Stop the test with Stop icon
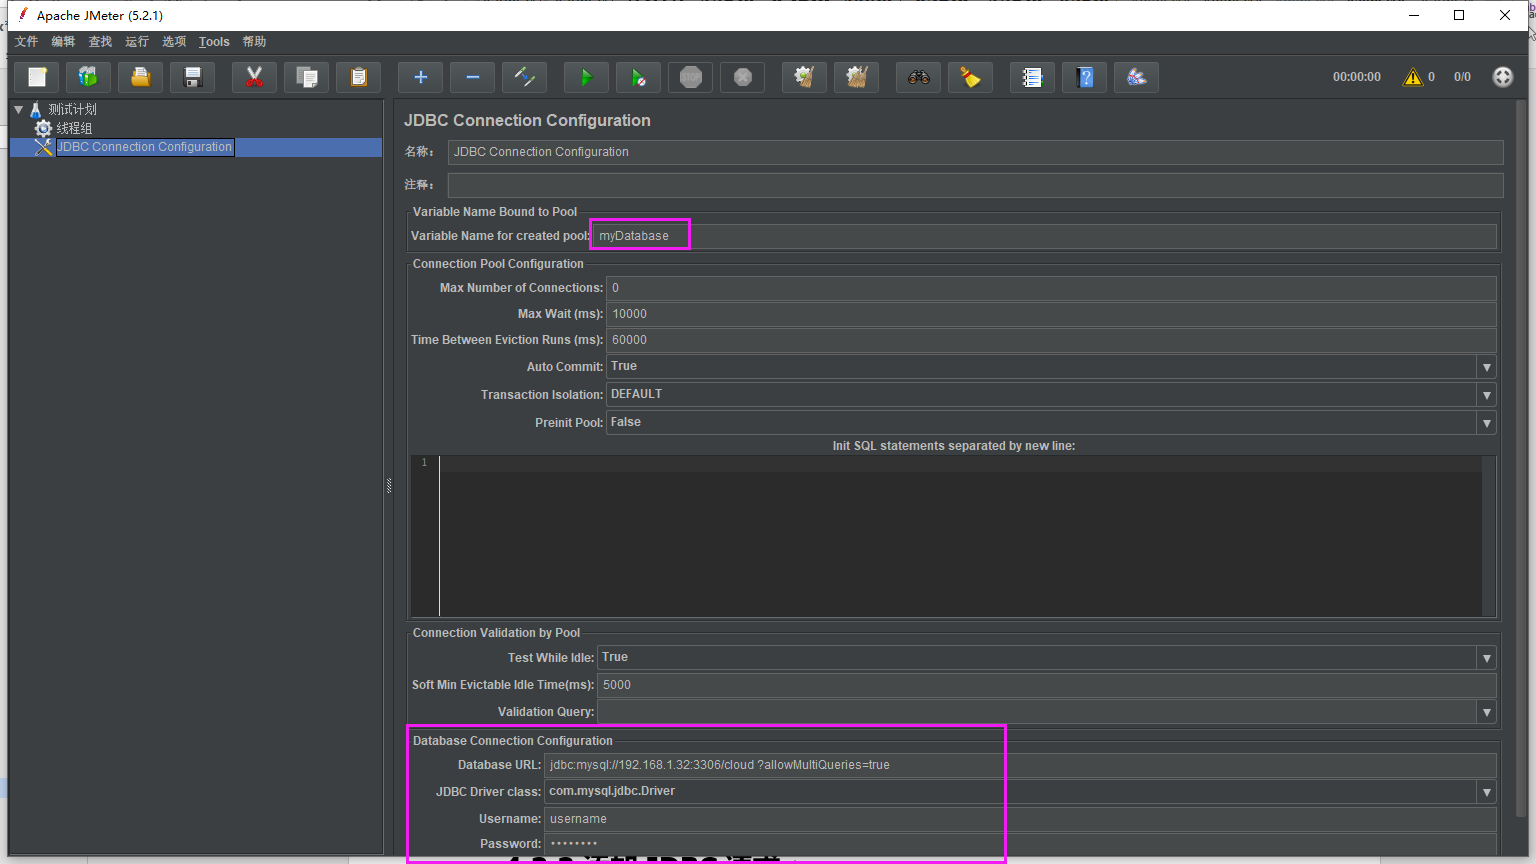The width and height of the screenshot is (1536, 864). (x=691, y=77)
